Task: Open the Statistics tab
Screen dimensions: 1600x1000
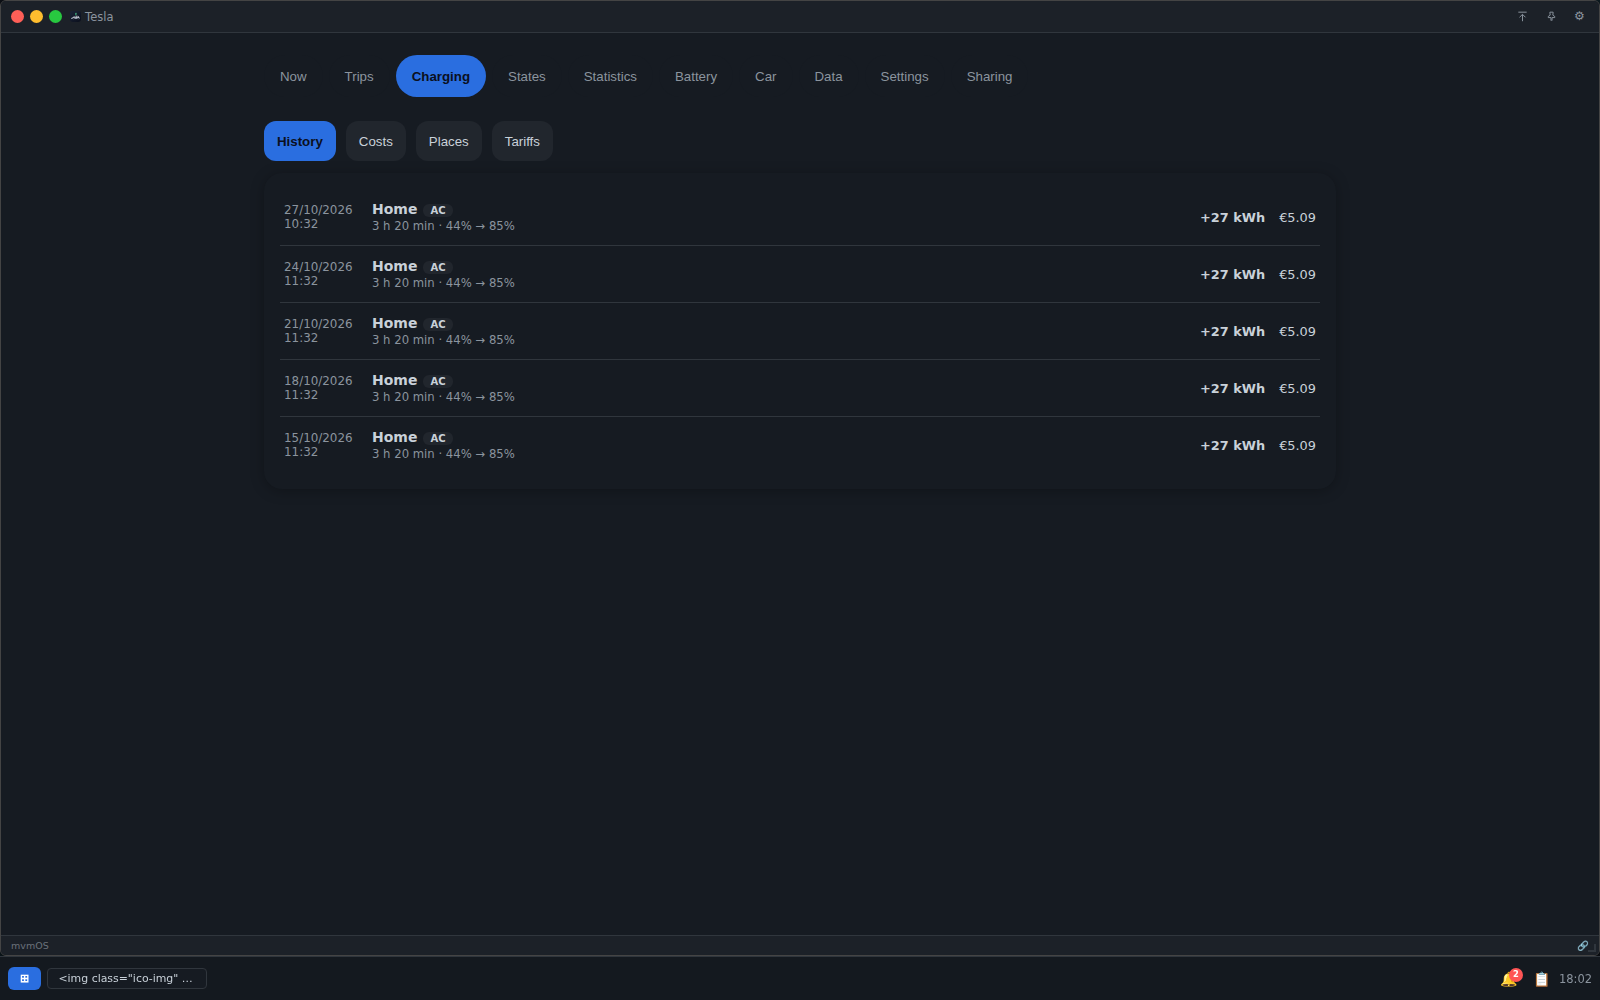Action: tap(610, 76)
